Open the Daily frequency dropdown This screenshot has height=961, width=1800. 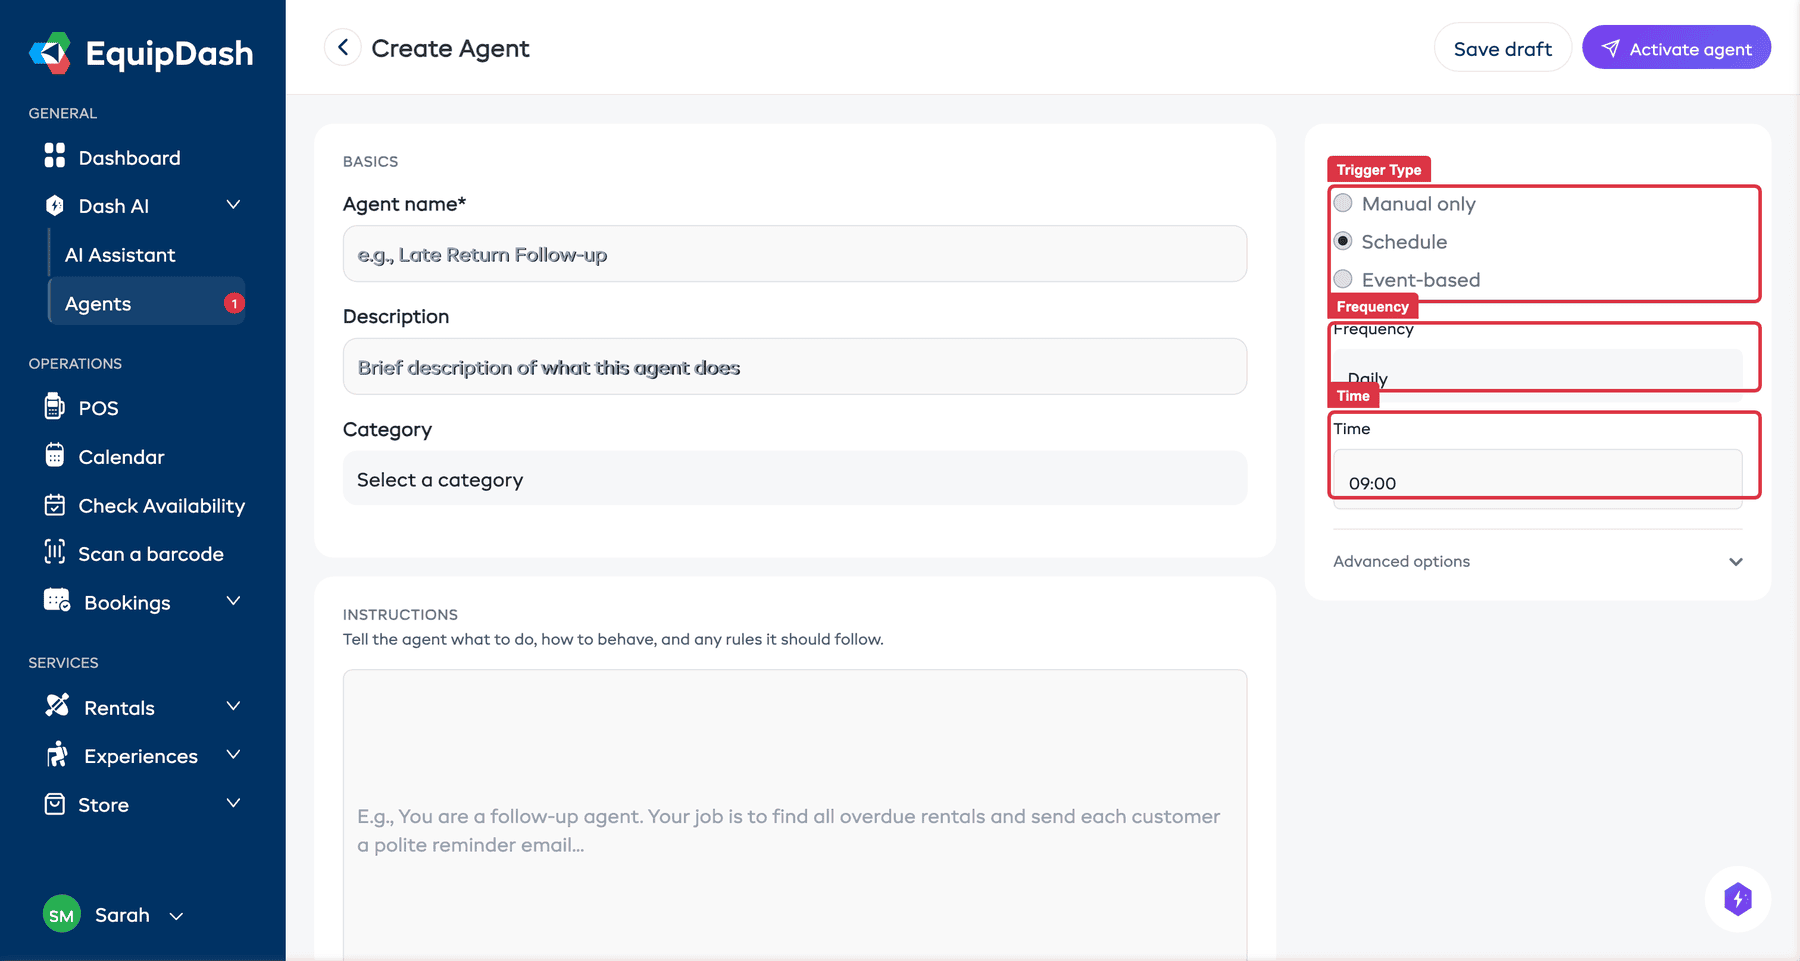[1537, 374]
